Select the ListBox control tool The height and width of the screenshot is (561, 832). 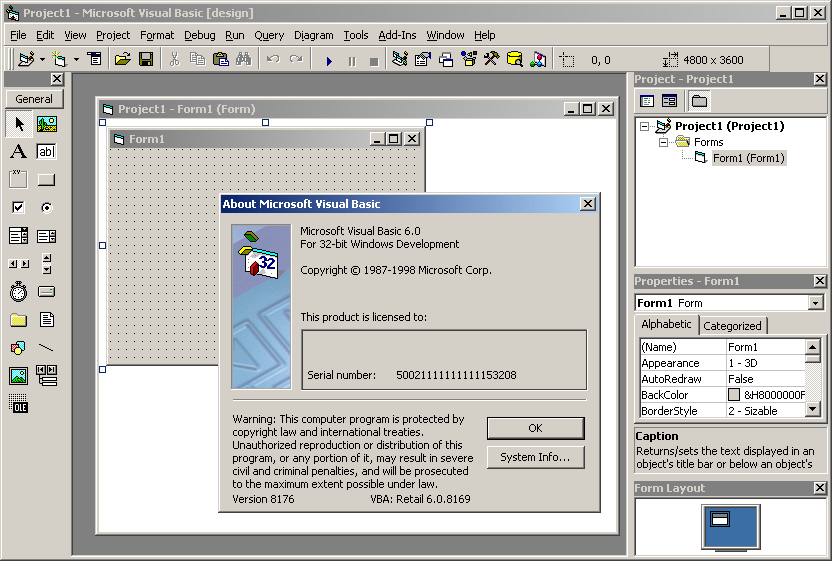click(x=47, y=236)
